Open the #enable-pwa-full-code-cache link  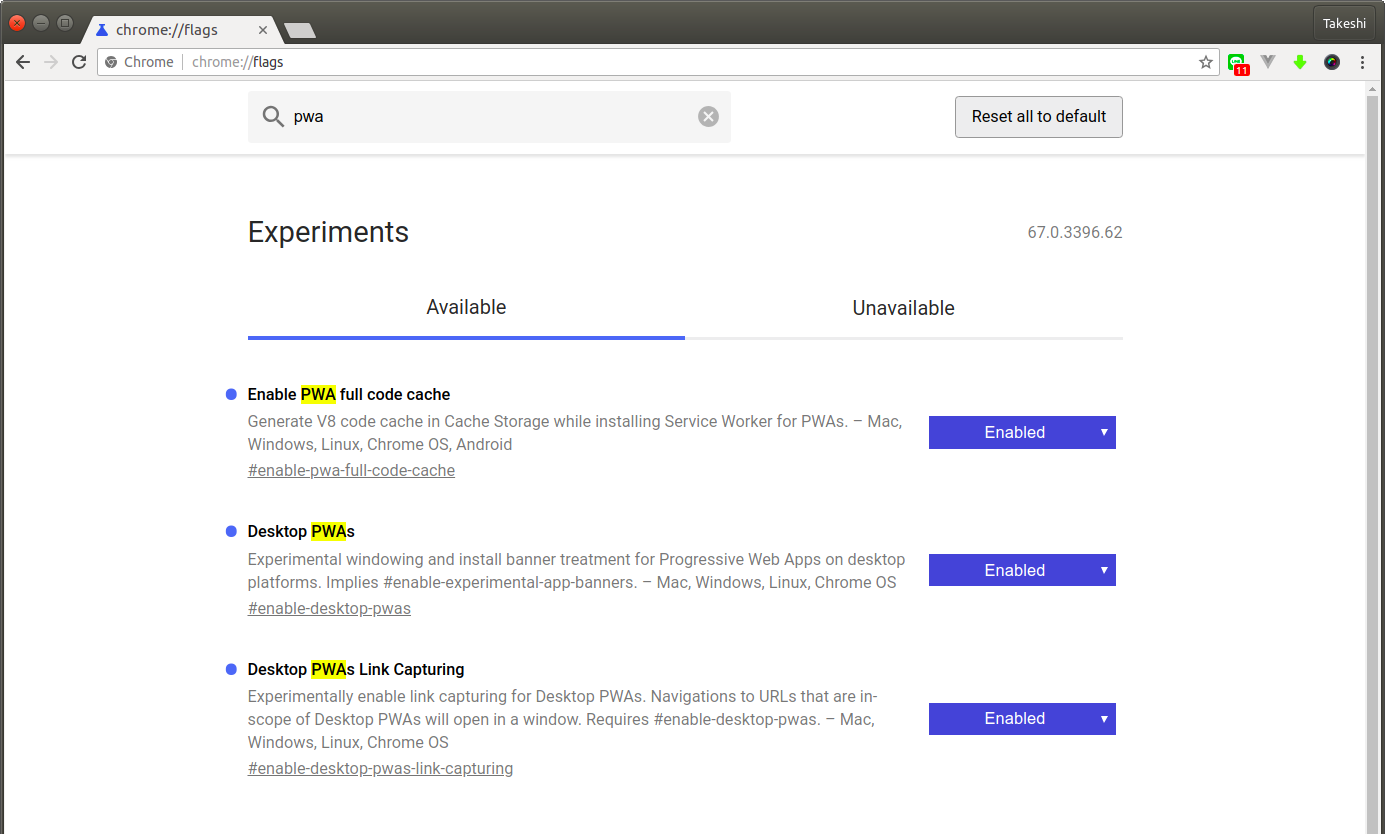(x=351, y=470)
